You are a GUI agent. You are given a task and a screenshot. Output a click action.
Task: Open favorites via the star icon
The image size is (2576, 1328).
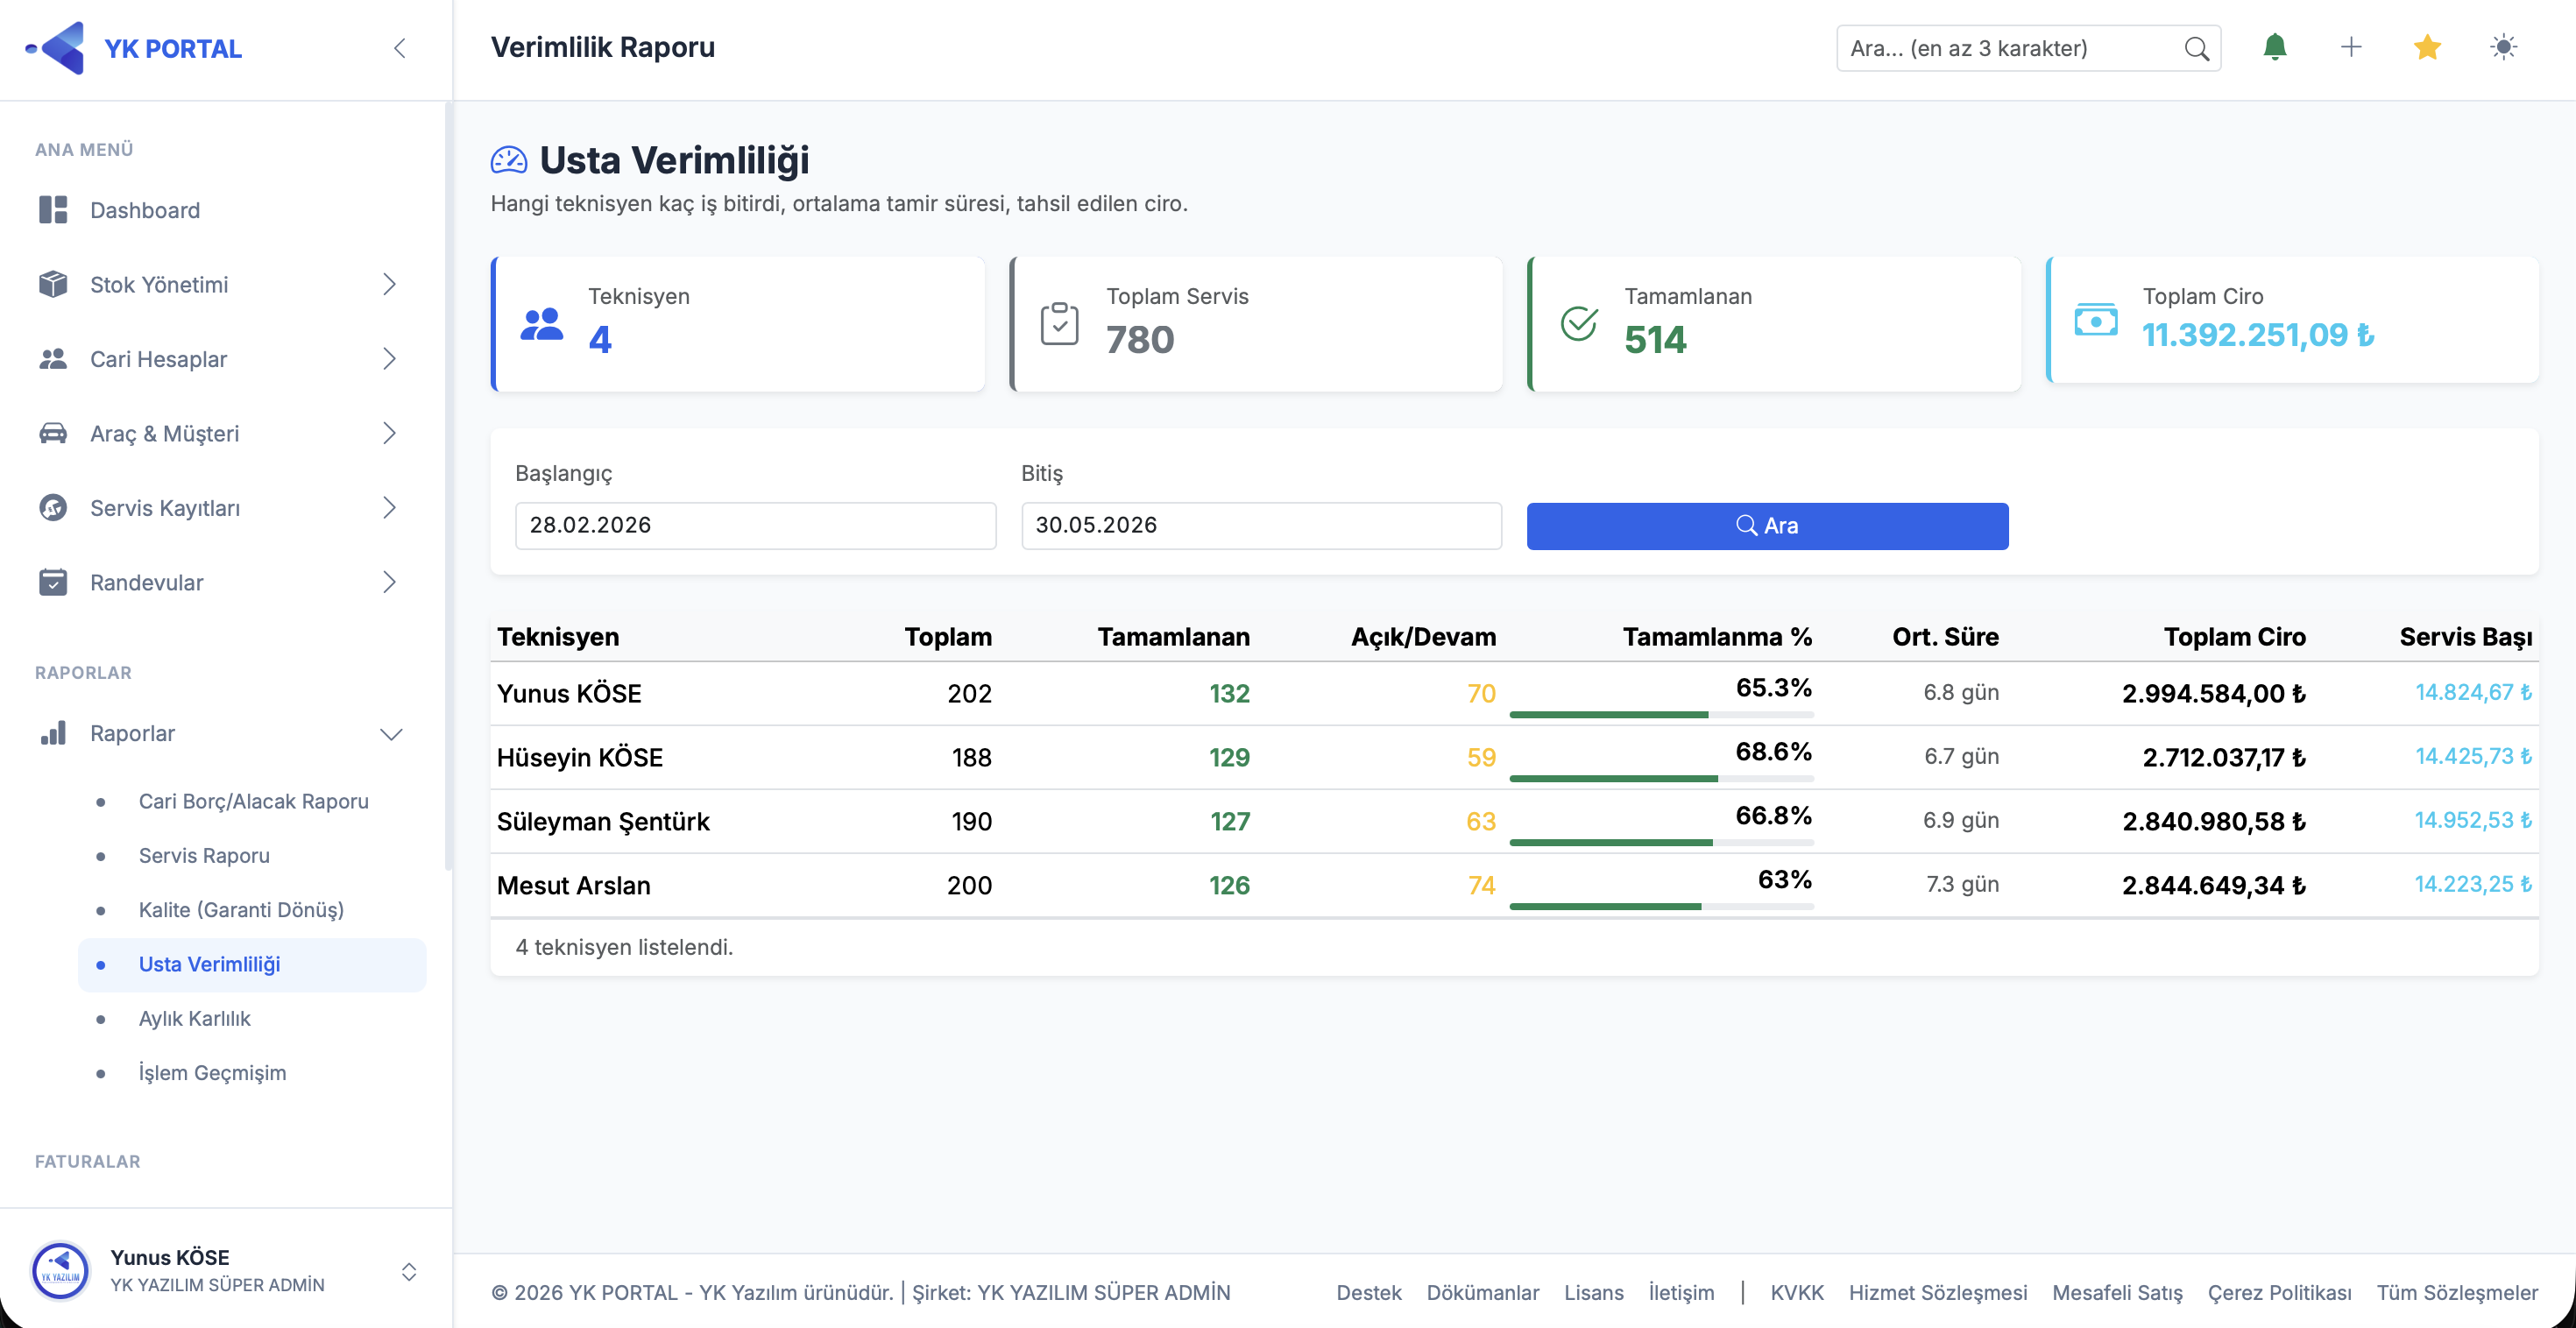click(x=2427, y=47)
